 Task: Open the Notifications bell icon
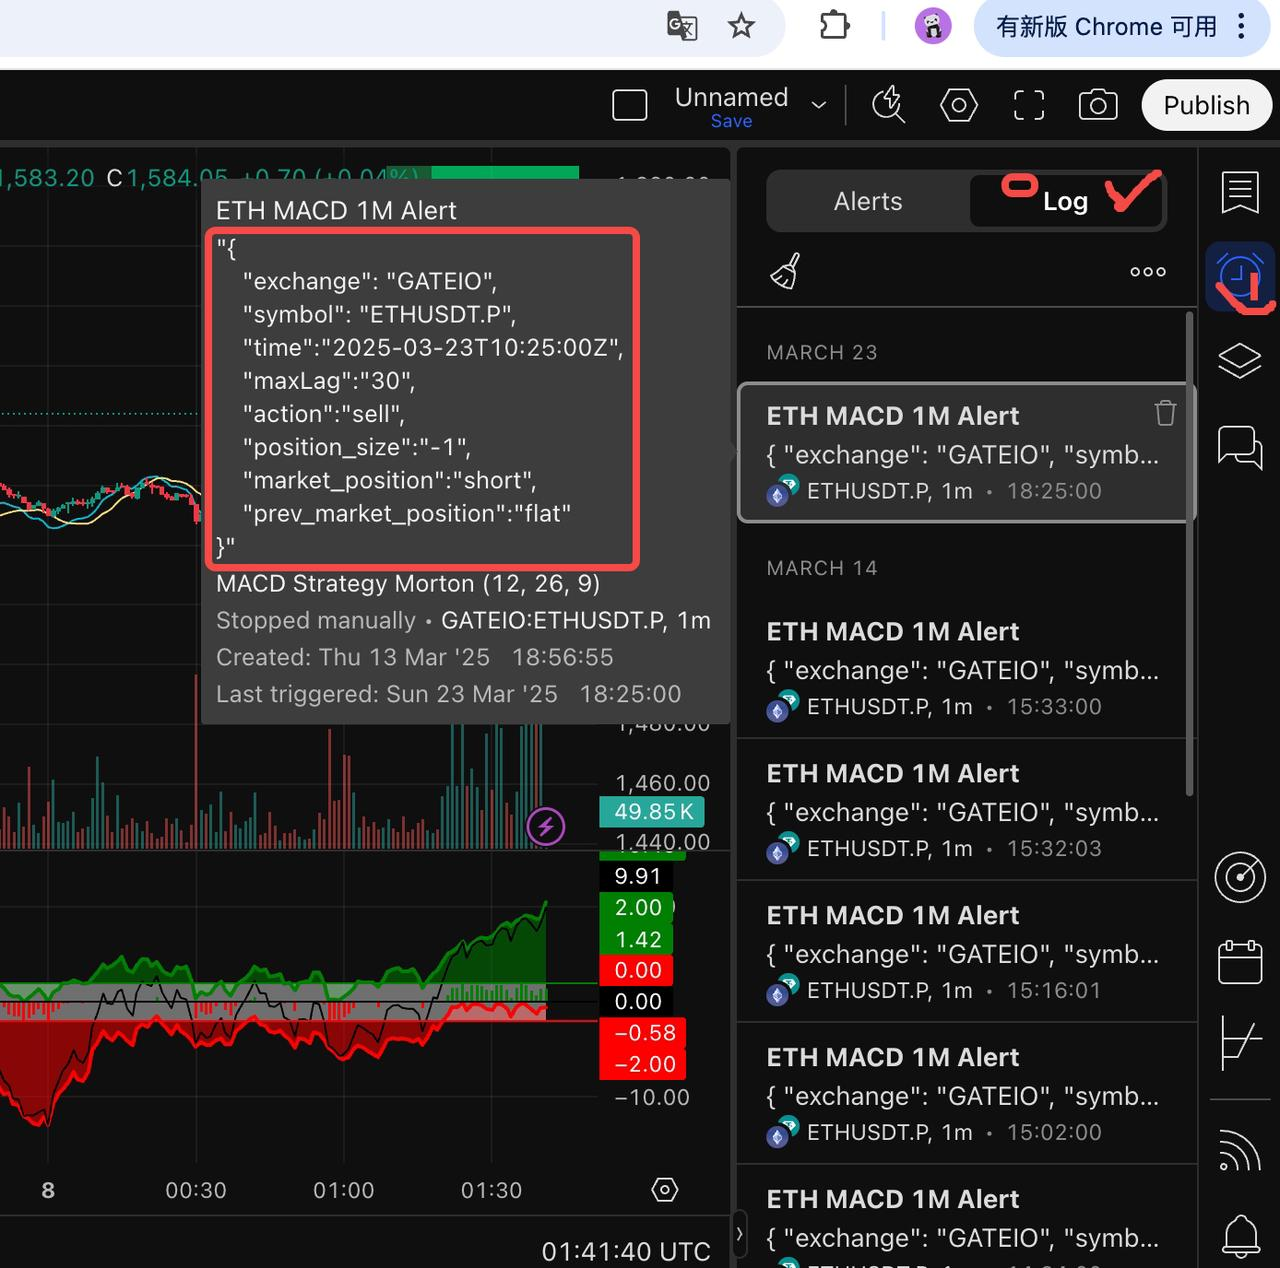[x=1240, y=1236]
